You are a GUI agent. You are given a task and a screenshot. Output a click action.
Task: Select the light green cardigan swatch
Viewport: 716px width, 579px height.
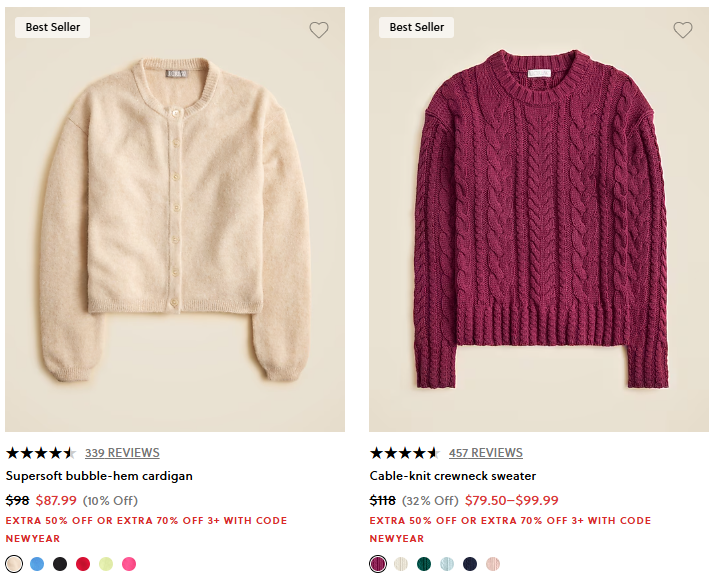(106, 564)
